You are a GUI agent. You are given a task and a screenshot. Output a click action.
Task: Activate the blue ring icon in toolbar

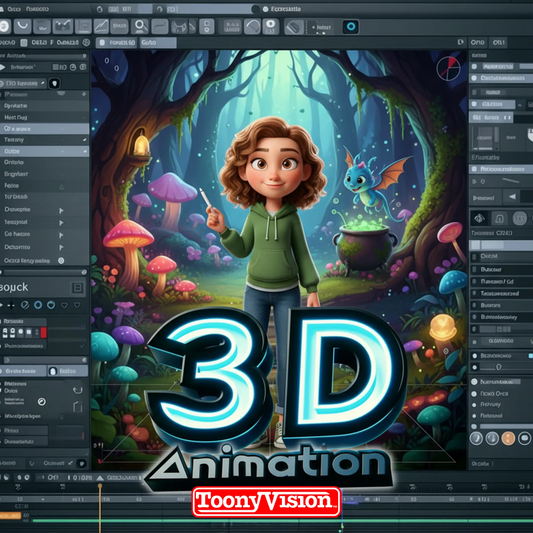pos(351,27)
